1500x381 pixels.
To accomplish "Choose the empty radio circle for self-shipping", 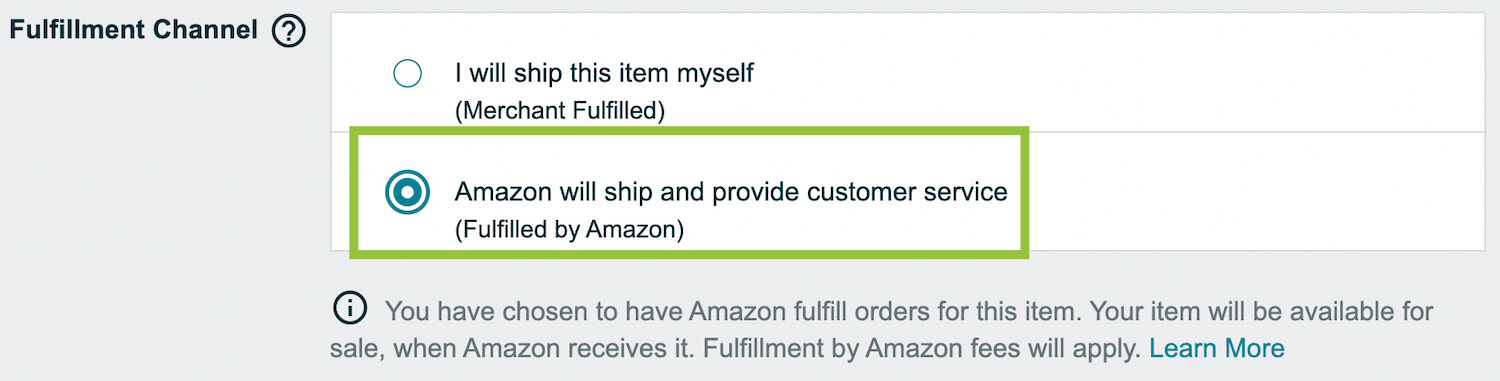I will click(x=407, y=74).
